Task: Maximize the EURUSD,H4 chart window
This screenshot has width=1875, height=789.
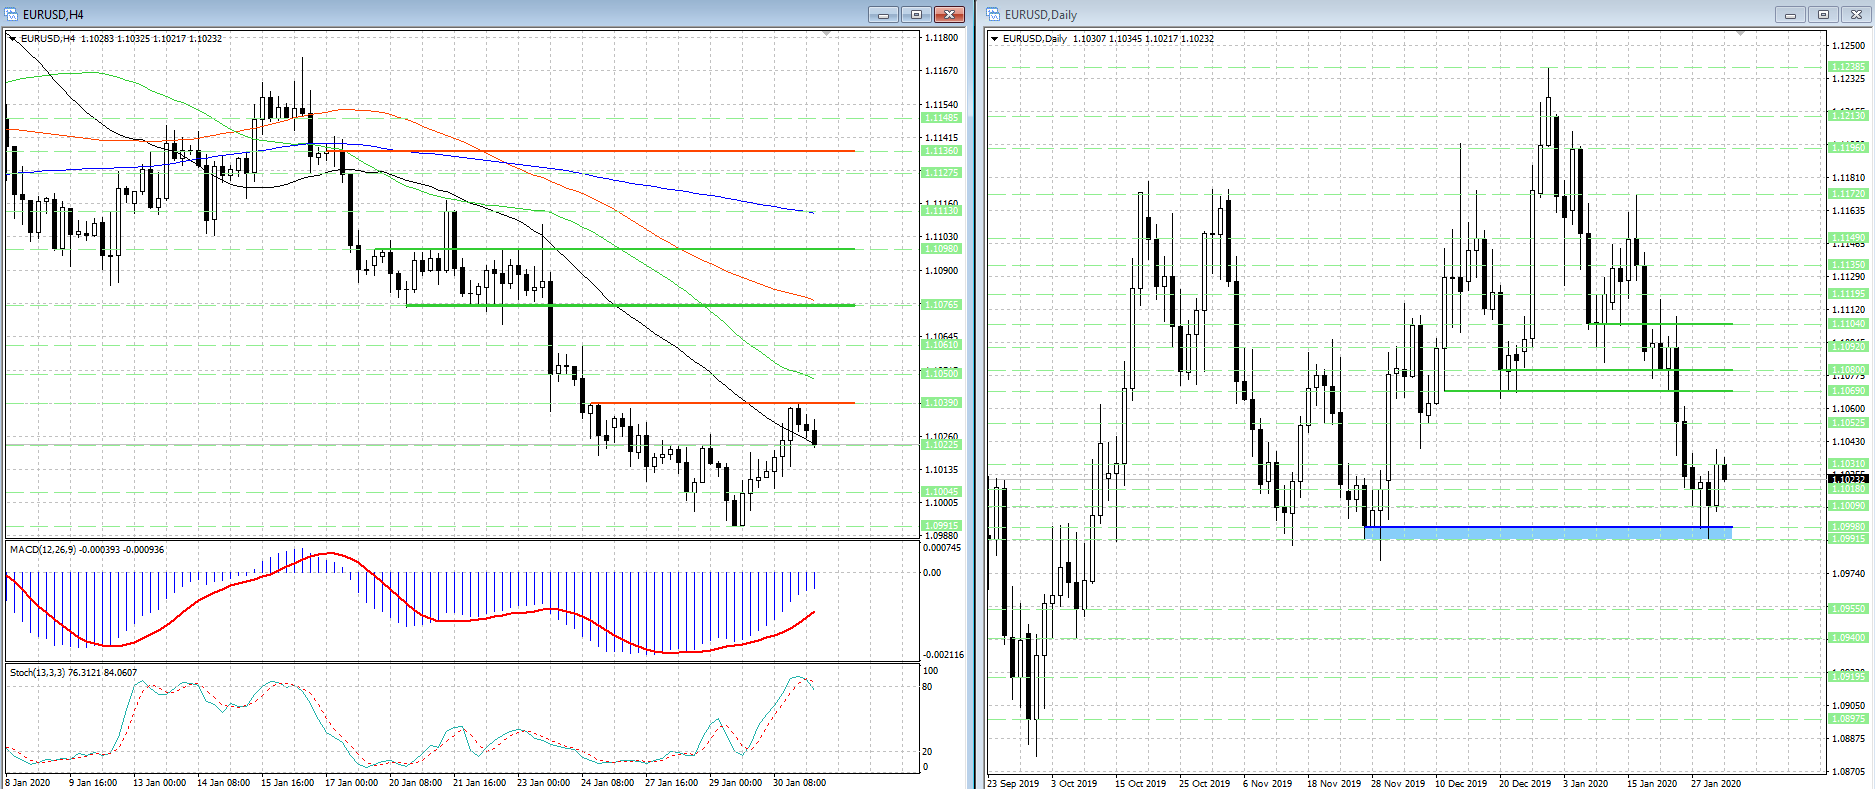Action: 916,14
